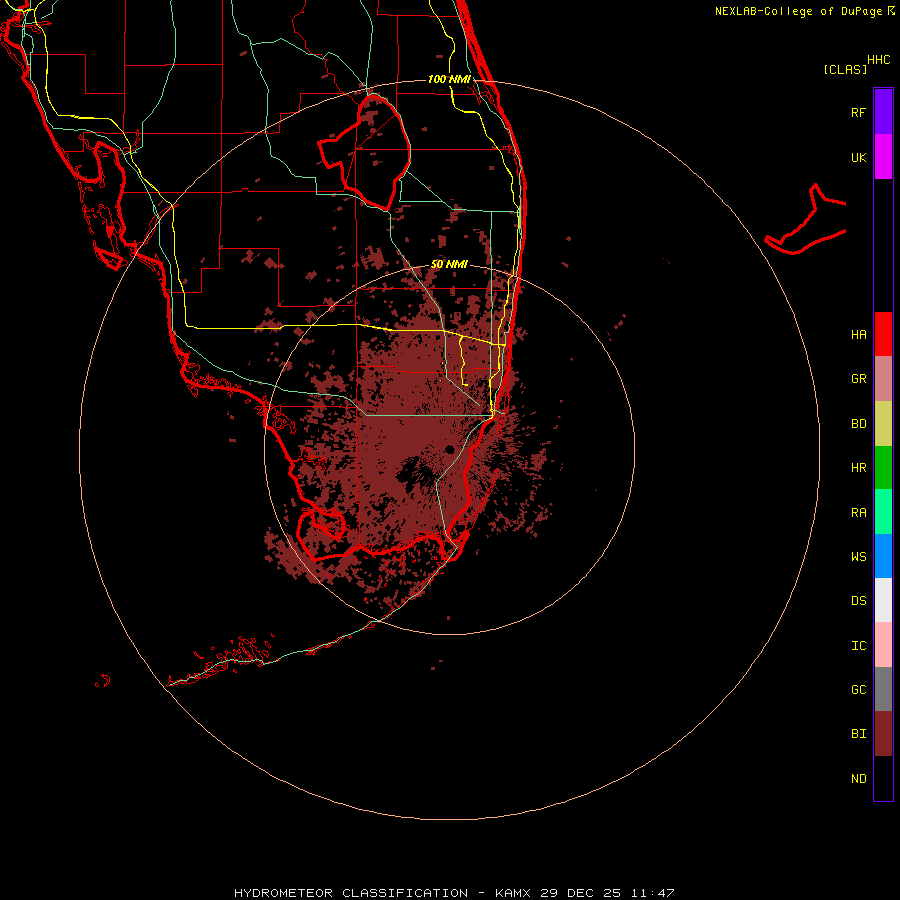Click the 11:47 timestamp

click(x=652, y=893)
